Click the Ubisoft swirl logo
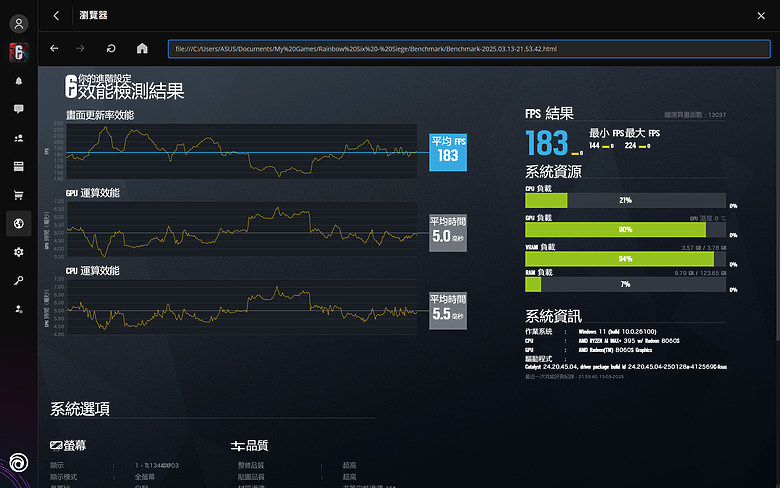Viewport: 780px width, 488px height. point(18,463)
